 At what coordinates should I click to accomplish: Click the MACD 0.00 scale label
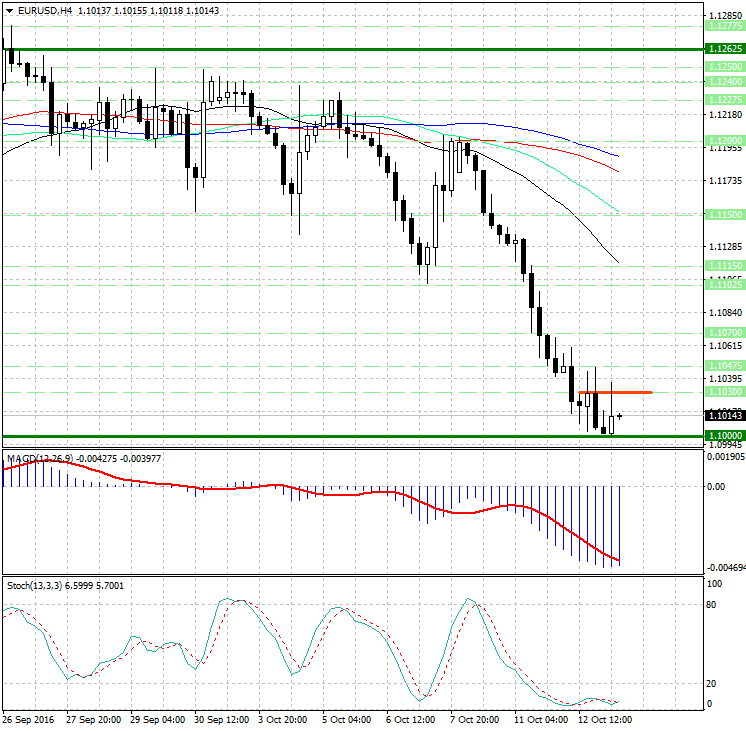716,487
